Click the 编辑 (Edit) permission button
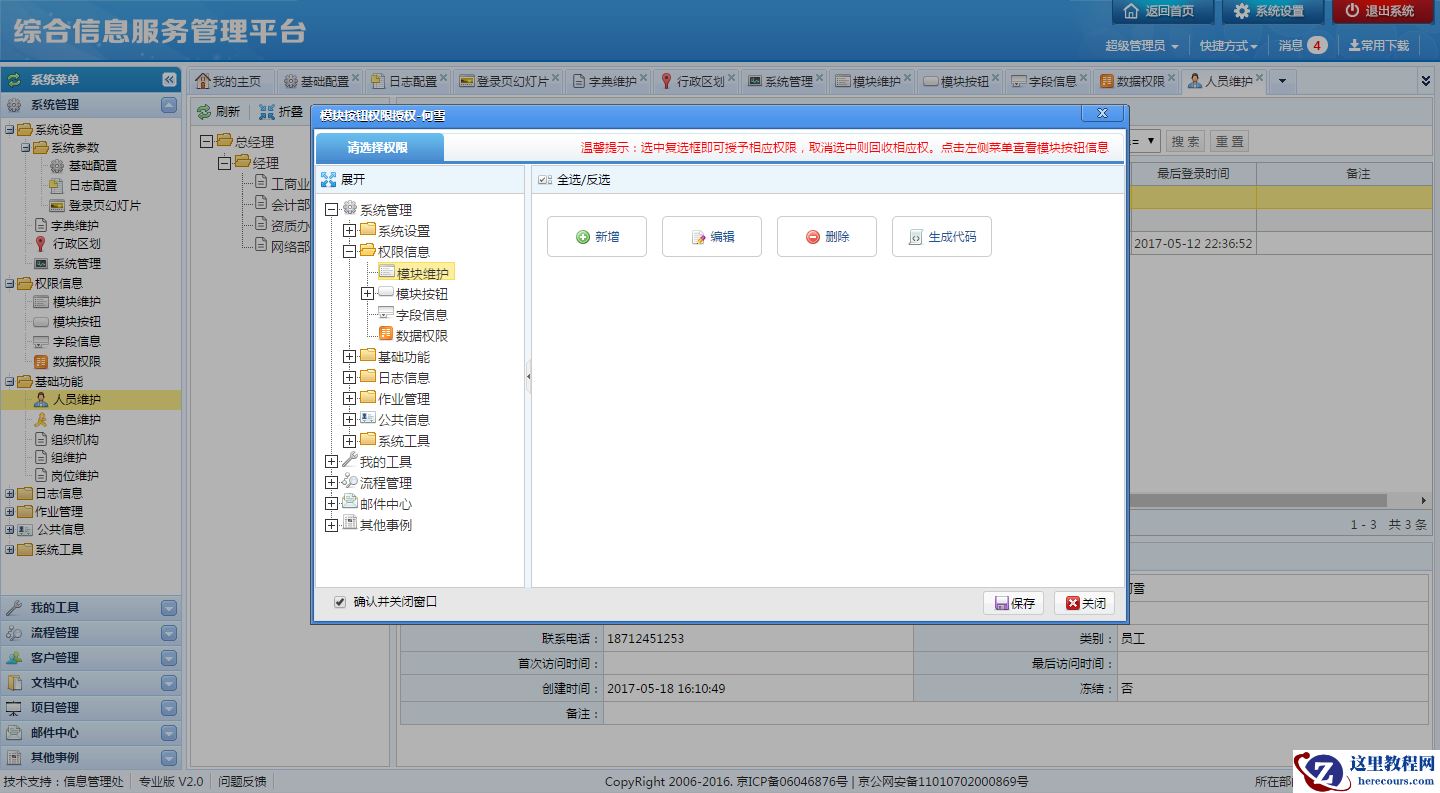Screen dimensions: 1440x793 pyautogui.click(x=712, y=237)
